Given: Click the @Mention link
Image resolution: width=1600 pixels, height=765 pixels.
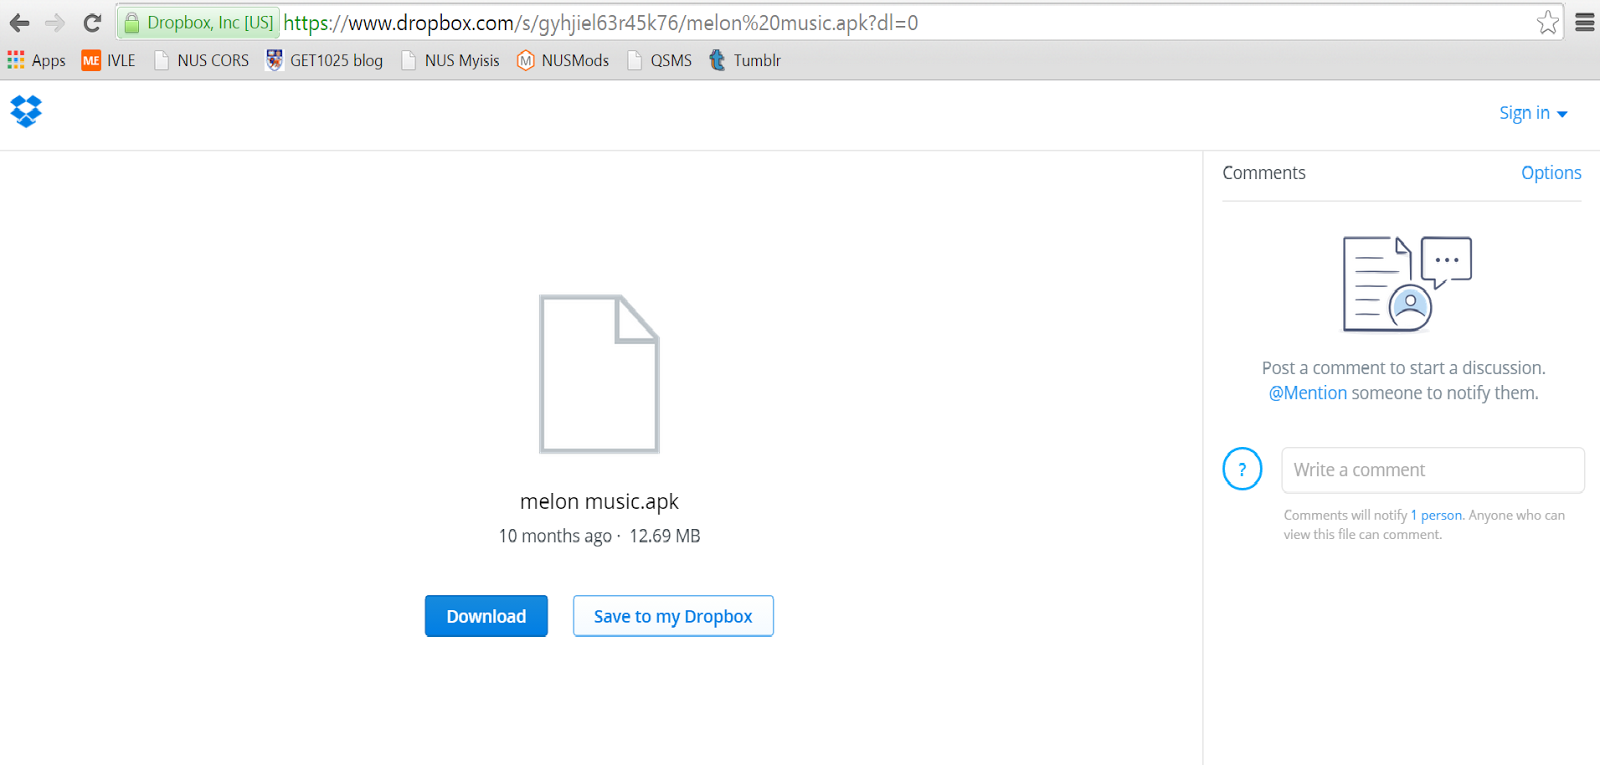Looking at the screenshot, I should pyautogui.click(x=1308, y=393).
